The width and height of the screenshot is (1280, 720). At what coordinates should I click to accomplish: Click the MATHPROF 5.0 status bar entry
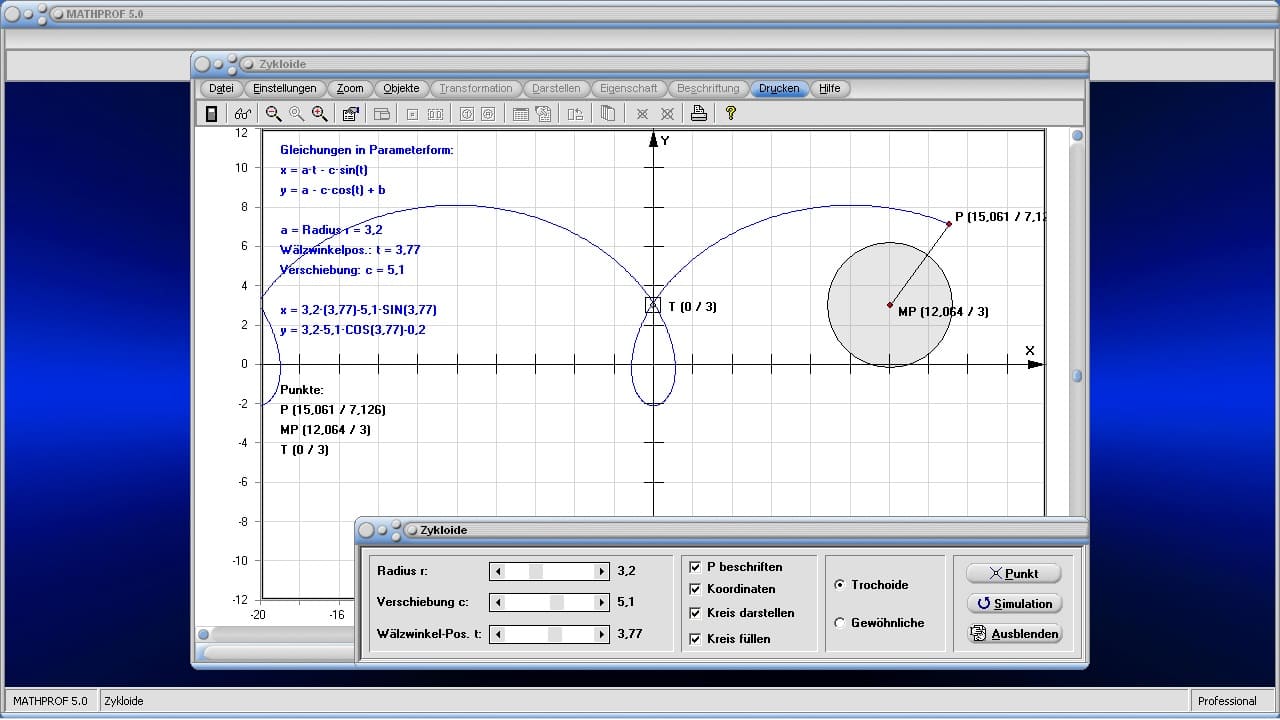(x=50, y=701)
